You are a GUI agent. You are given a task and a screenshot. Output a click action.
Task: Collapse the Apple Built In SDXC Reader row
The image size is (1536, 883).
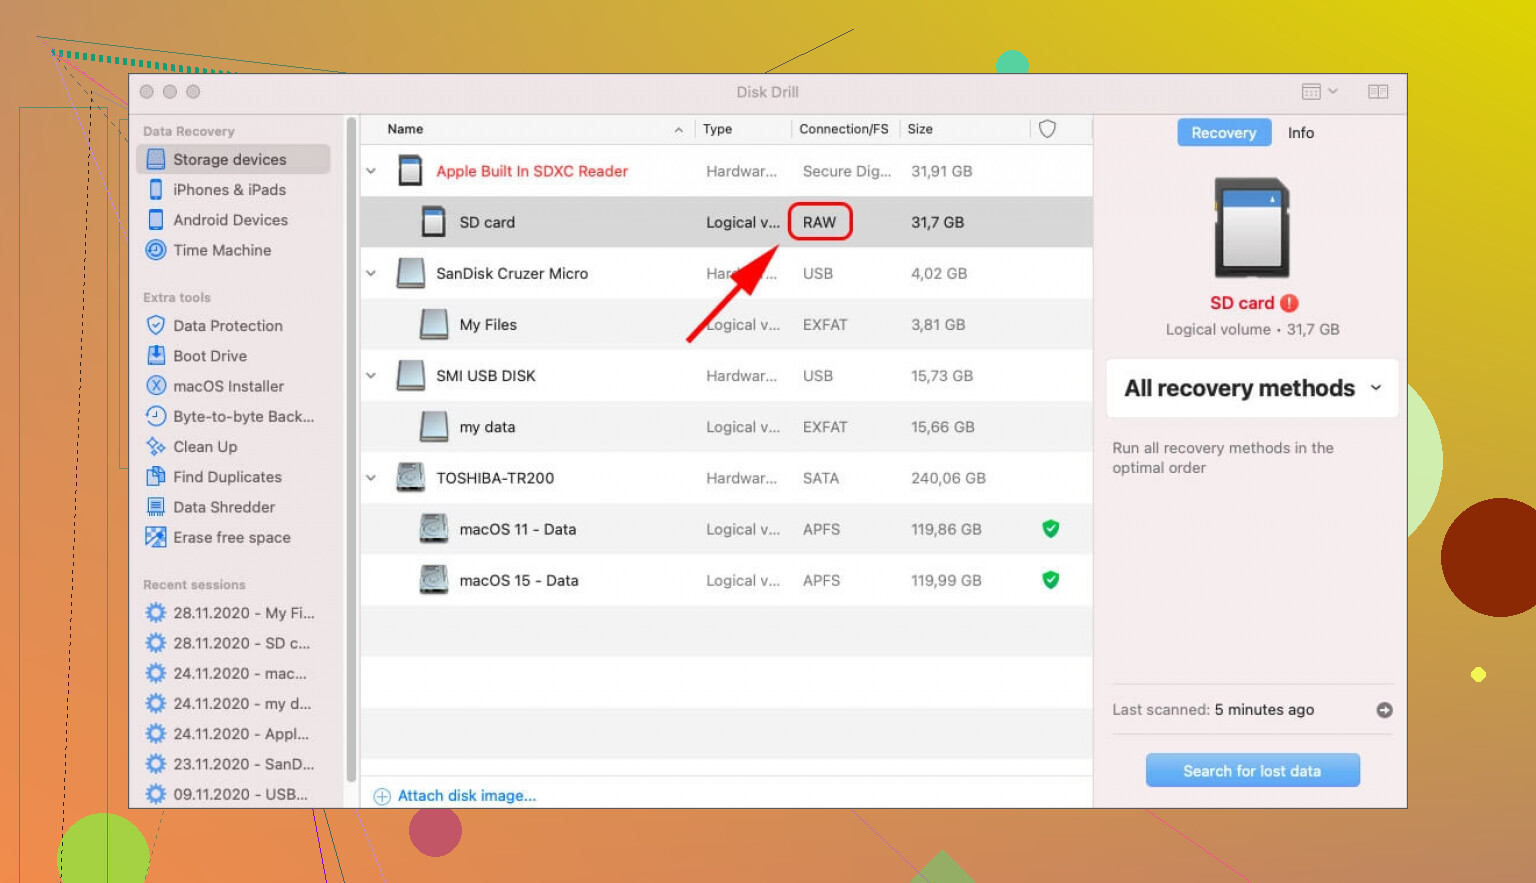(371, 171)
